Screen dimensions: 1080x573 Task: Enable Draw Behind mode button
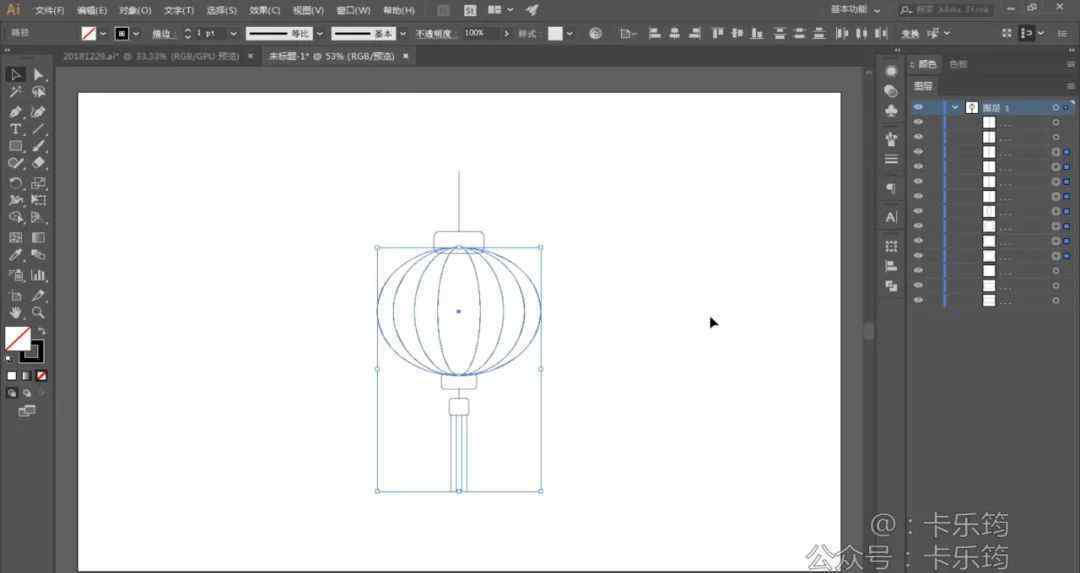(26, 393)
